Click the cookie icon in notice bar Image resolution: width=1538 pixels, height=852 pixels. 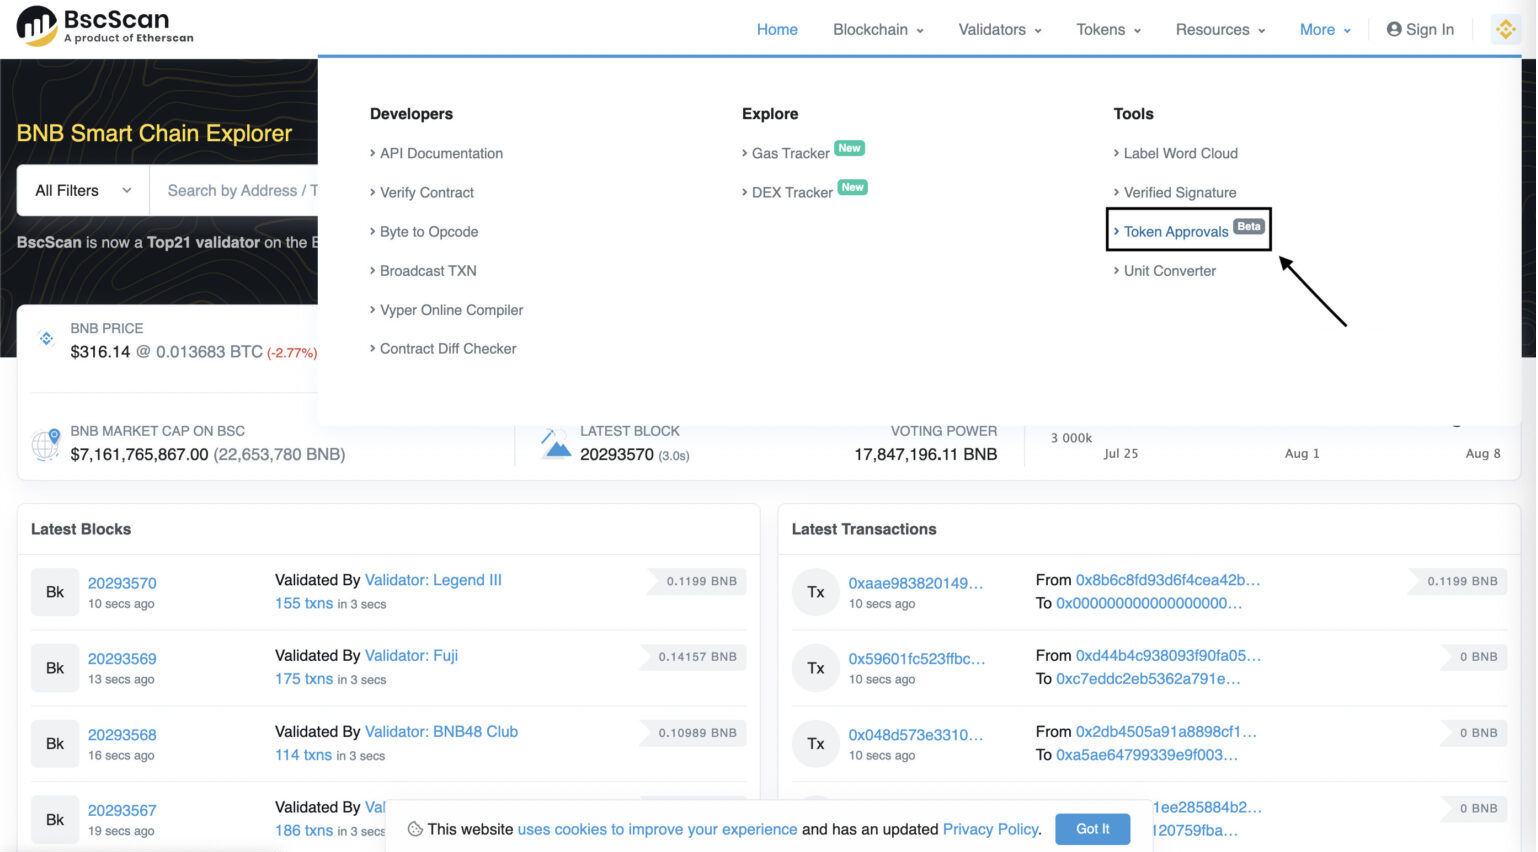coord(415,829)
